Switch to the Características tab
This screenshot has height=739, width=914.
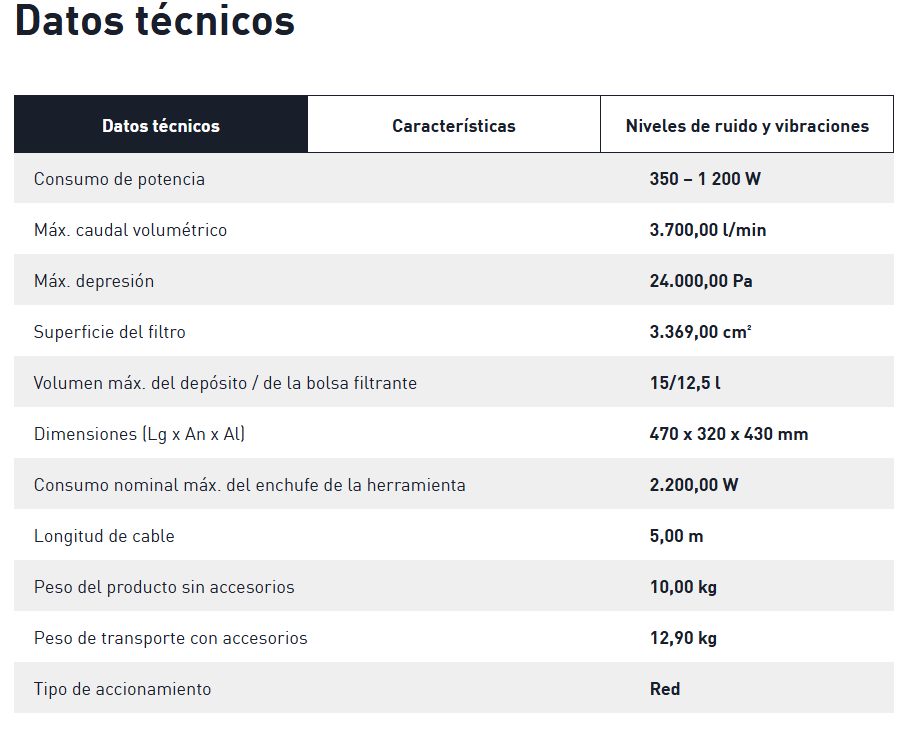[x=454, y=126]
